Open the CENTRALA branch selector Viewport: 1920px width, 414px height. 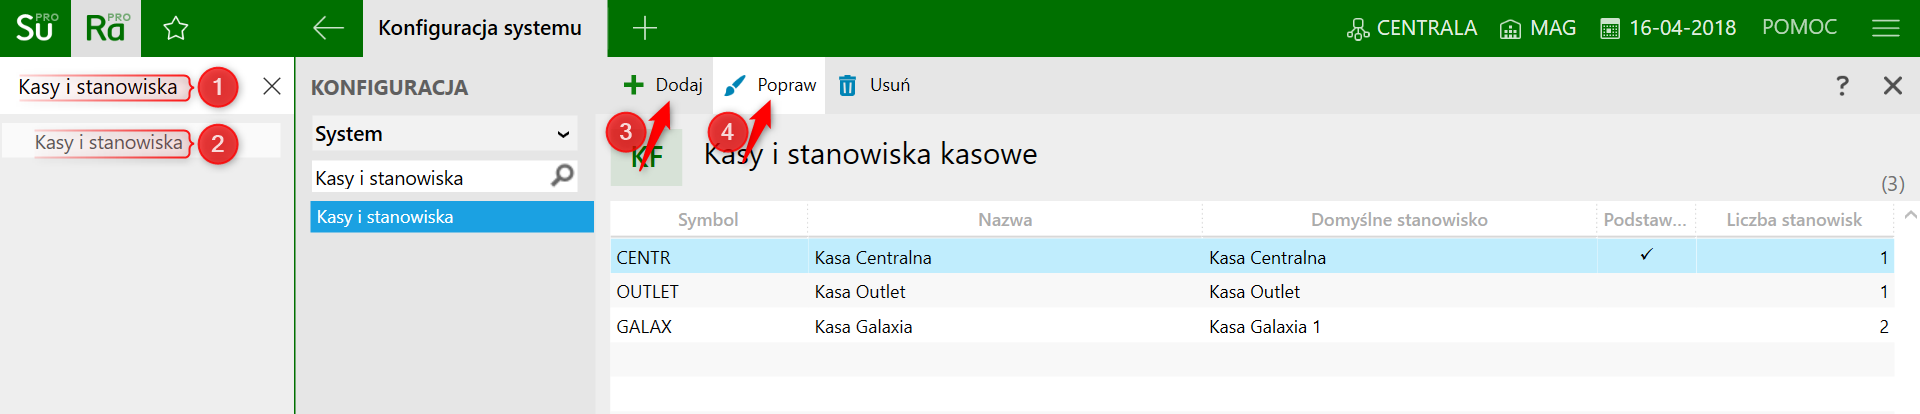1412,28
